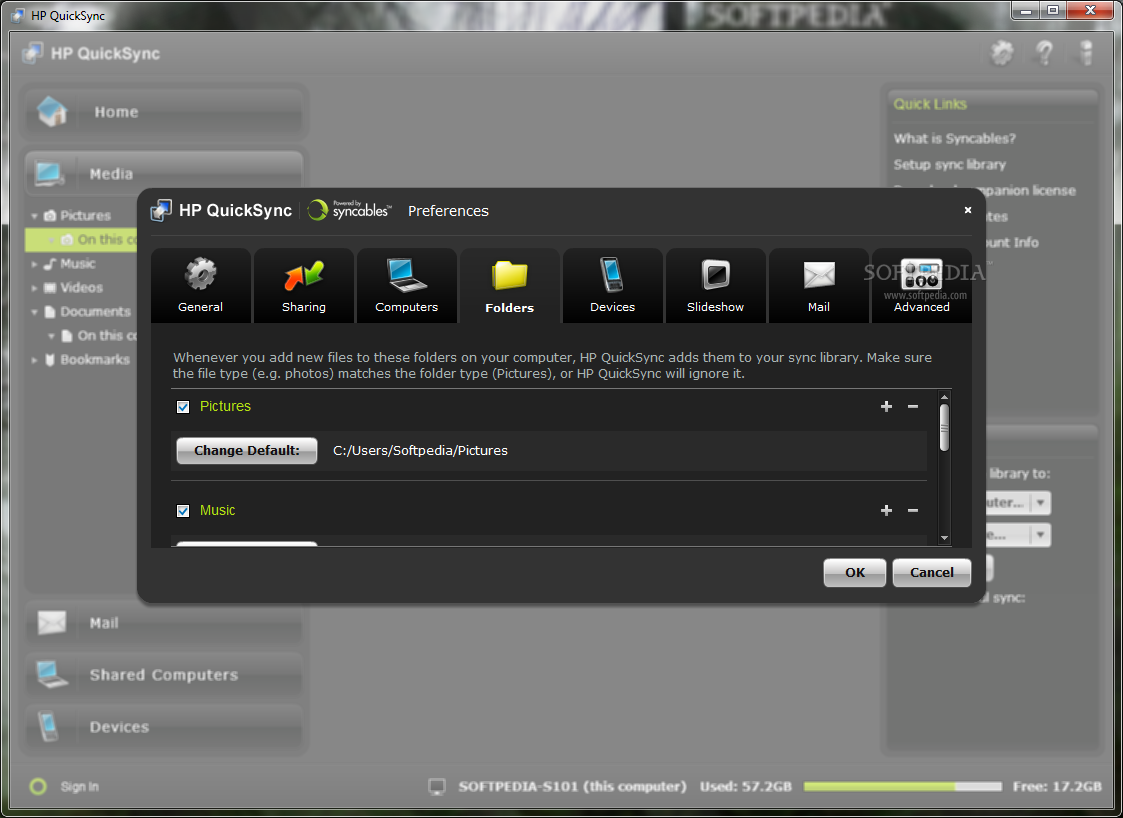Cancel the Preferences dialog

[932, 572]
